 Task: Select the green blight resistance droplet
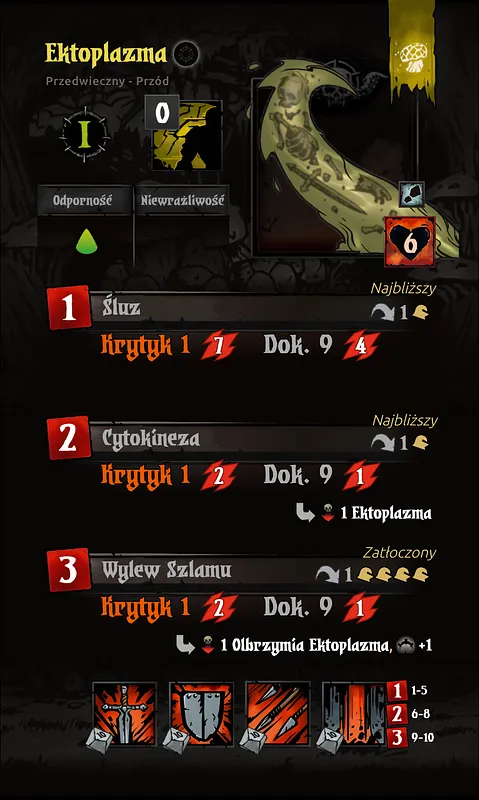87,241
